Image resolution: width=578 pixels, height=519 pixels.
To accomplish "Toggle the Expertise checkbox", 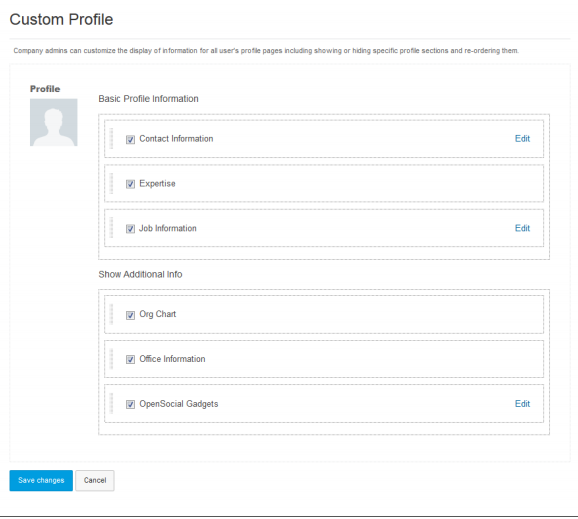I will [x=130, y=184].
